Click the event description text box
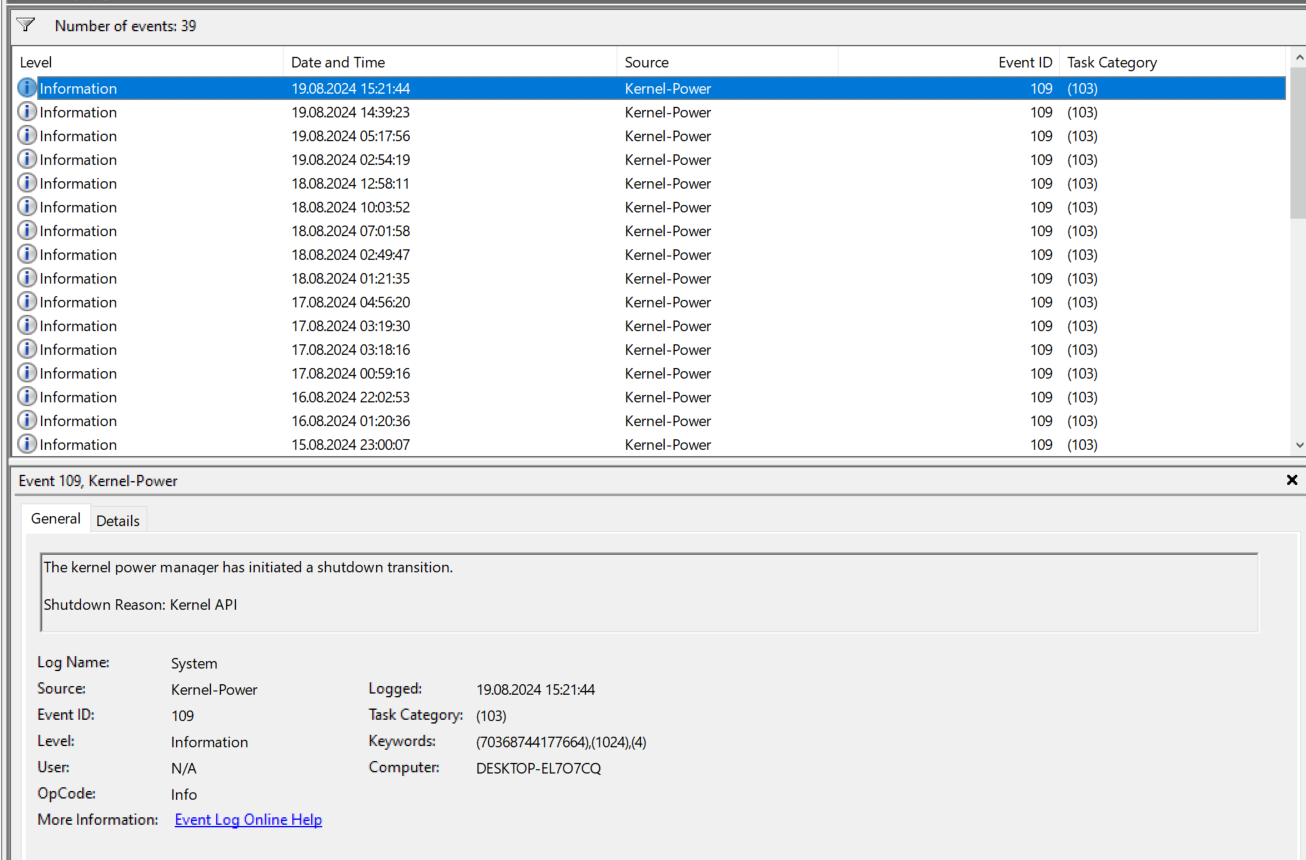The height and width of the screenshot is (860, 1306). point(649,592)
